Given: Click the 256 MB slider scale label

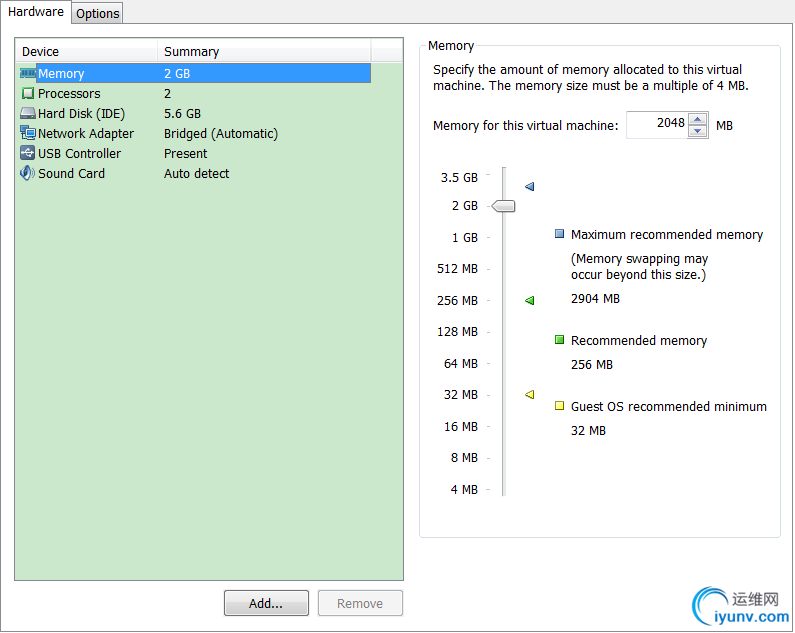Looking at the screenshot, I should 457,300.
